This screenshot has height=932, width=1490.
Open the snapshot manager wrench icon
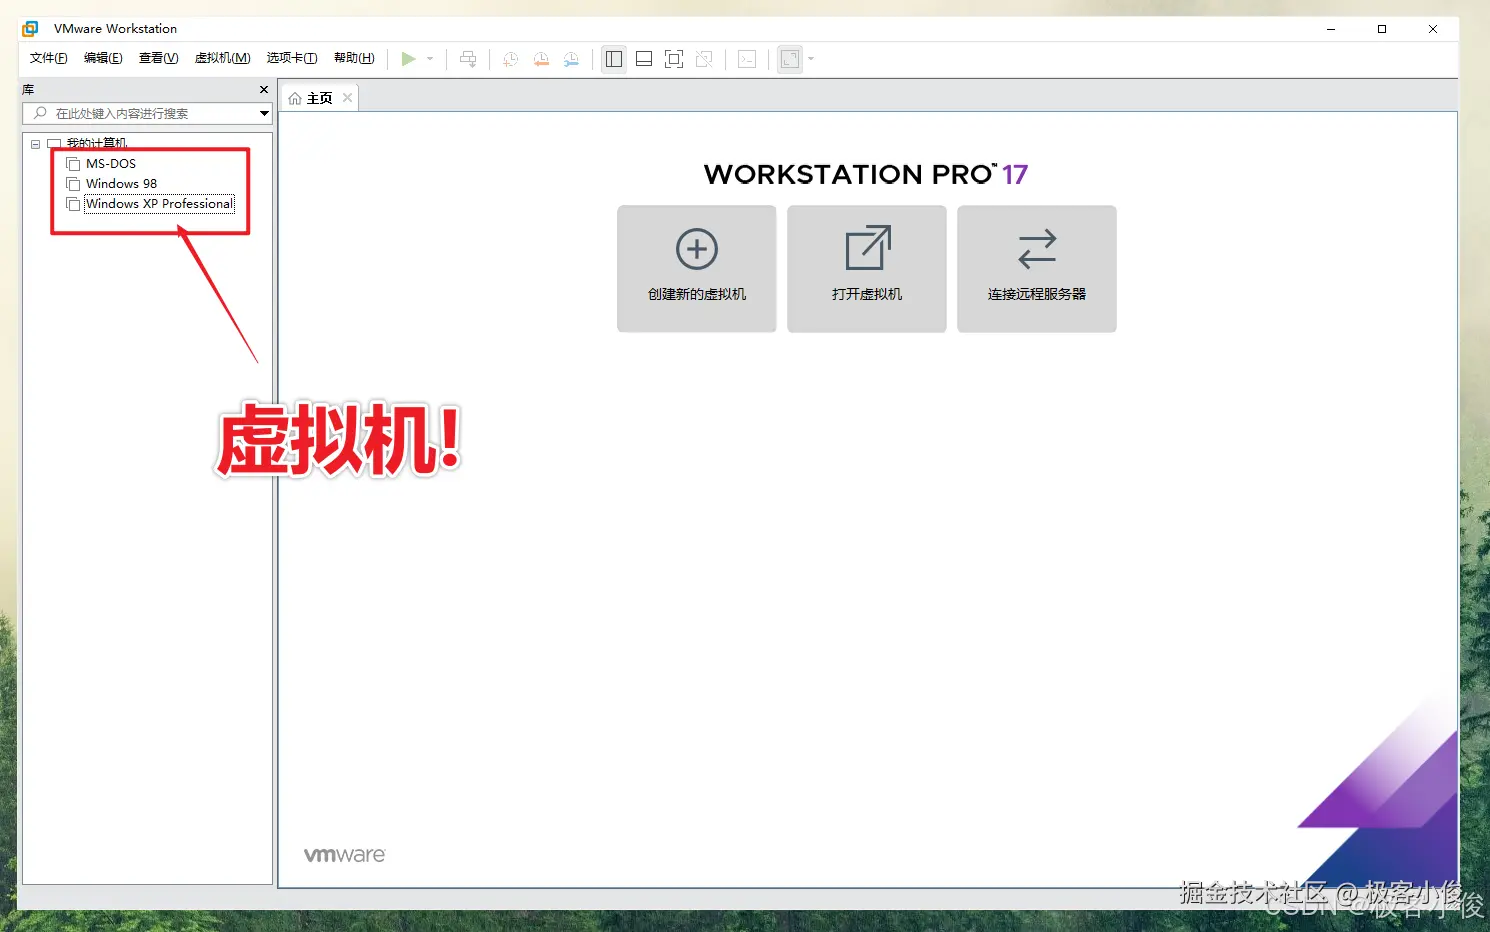coord(571,59)
